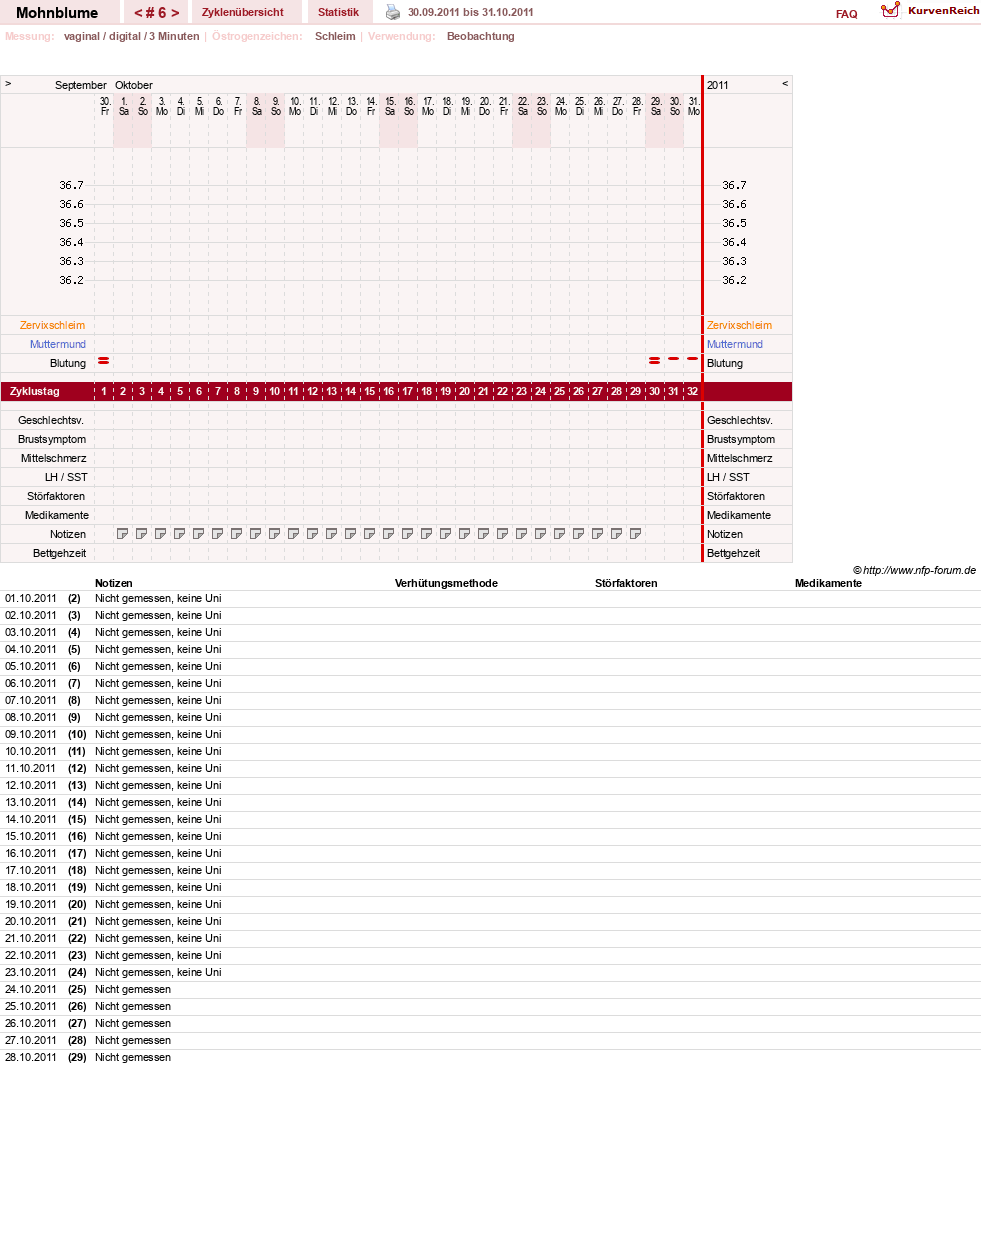Select the '16. So' date column header
The height and width of the screenshot is (1242, 981).
(409, 106)
